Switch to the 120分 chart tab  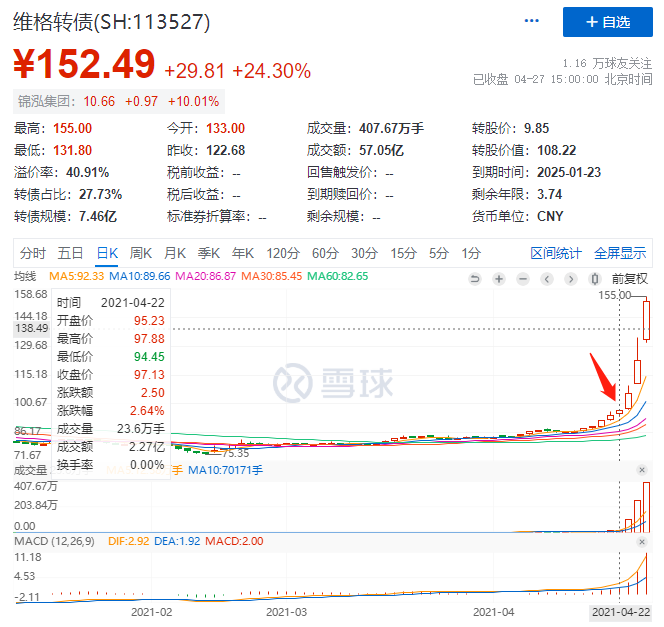pos(283,253)
